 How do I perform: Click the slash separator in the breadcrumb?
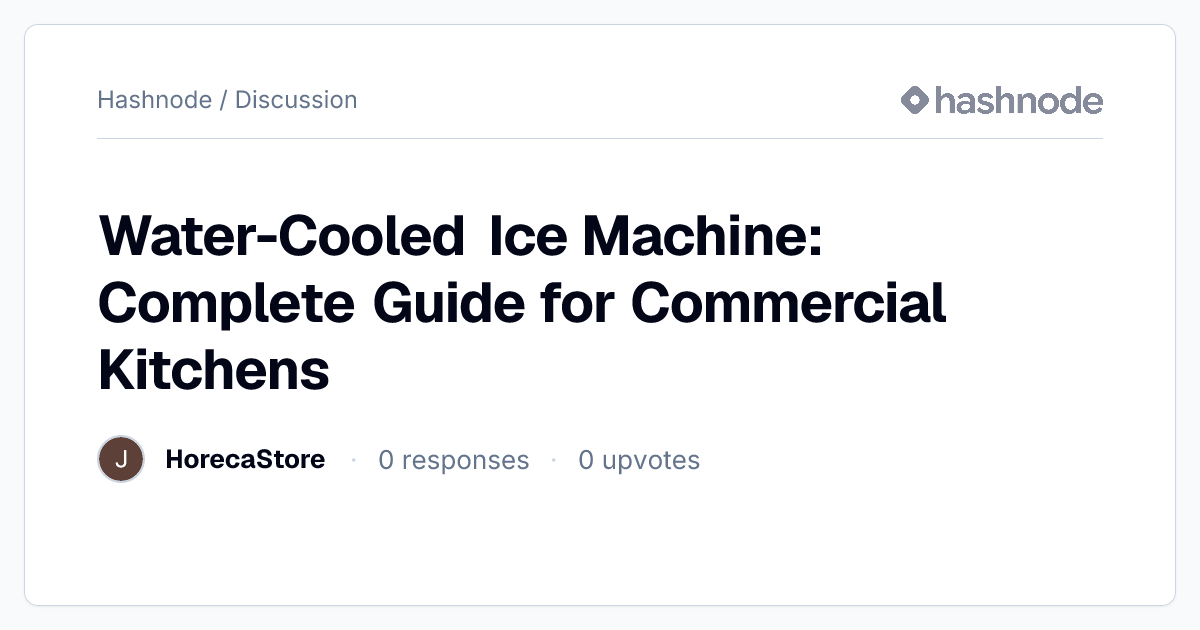(223, 100)
